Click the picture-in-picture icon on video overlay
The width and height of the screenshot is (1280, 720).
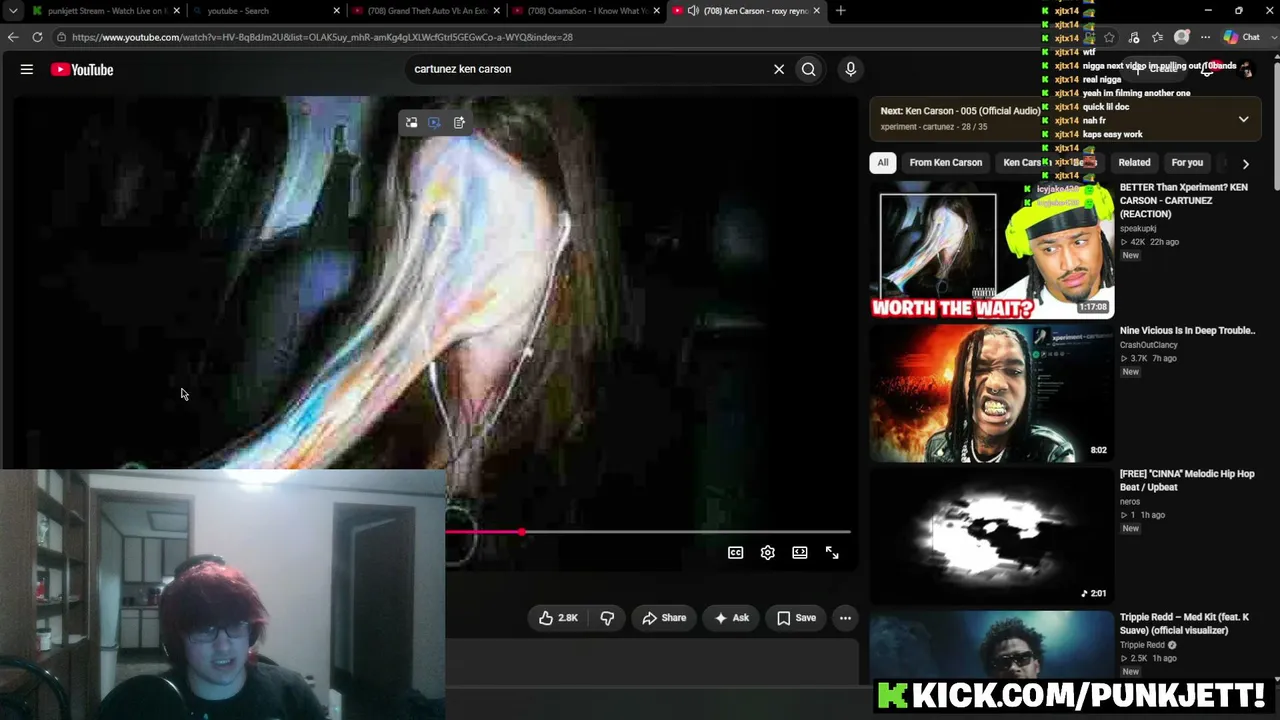411,122
